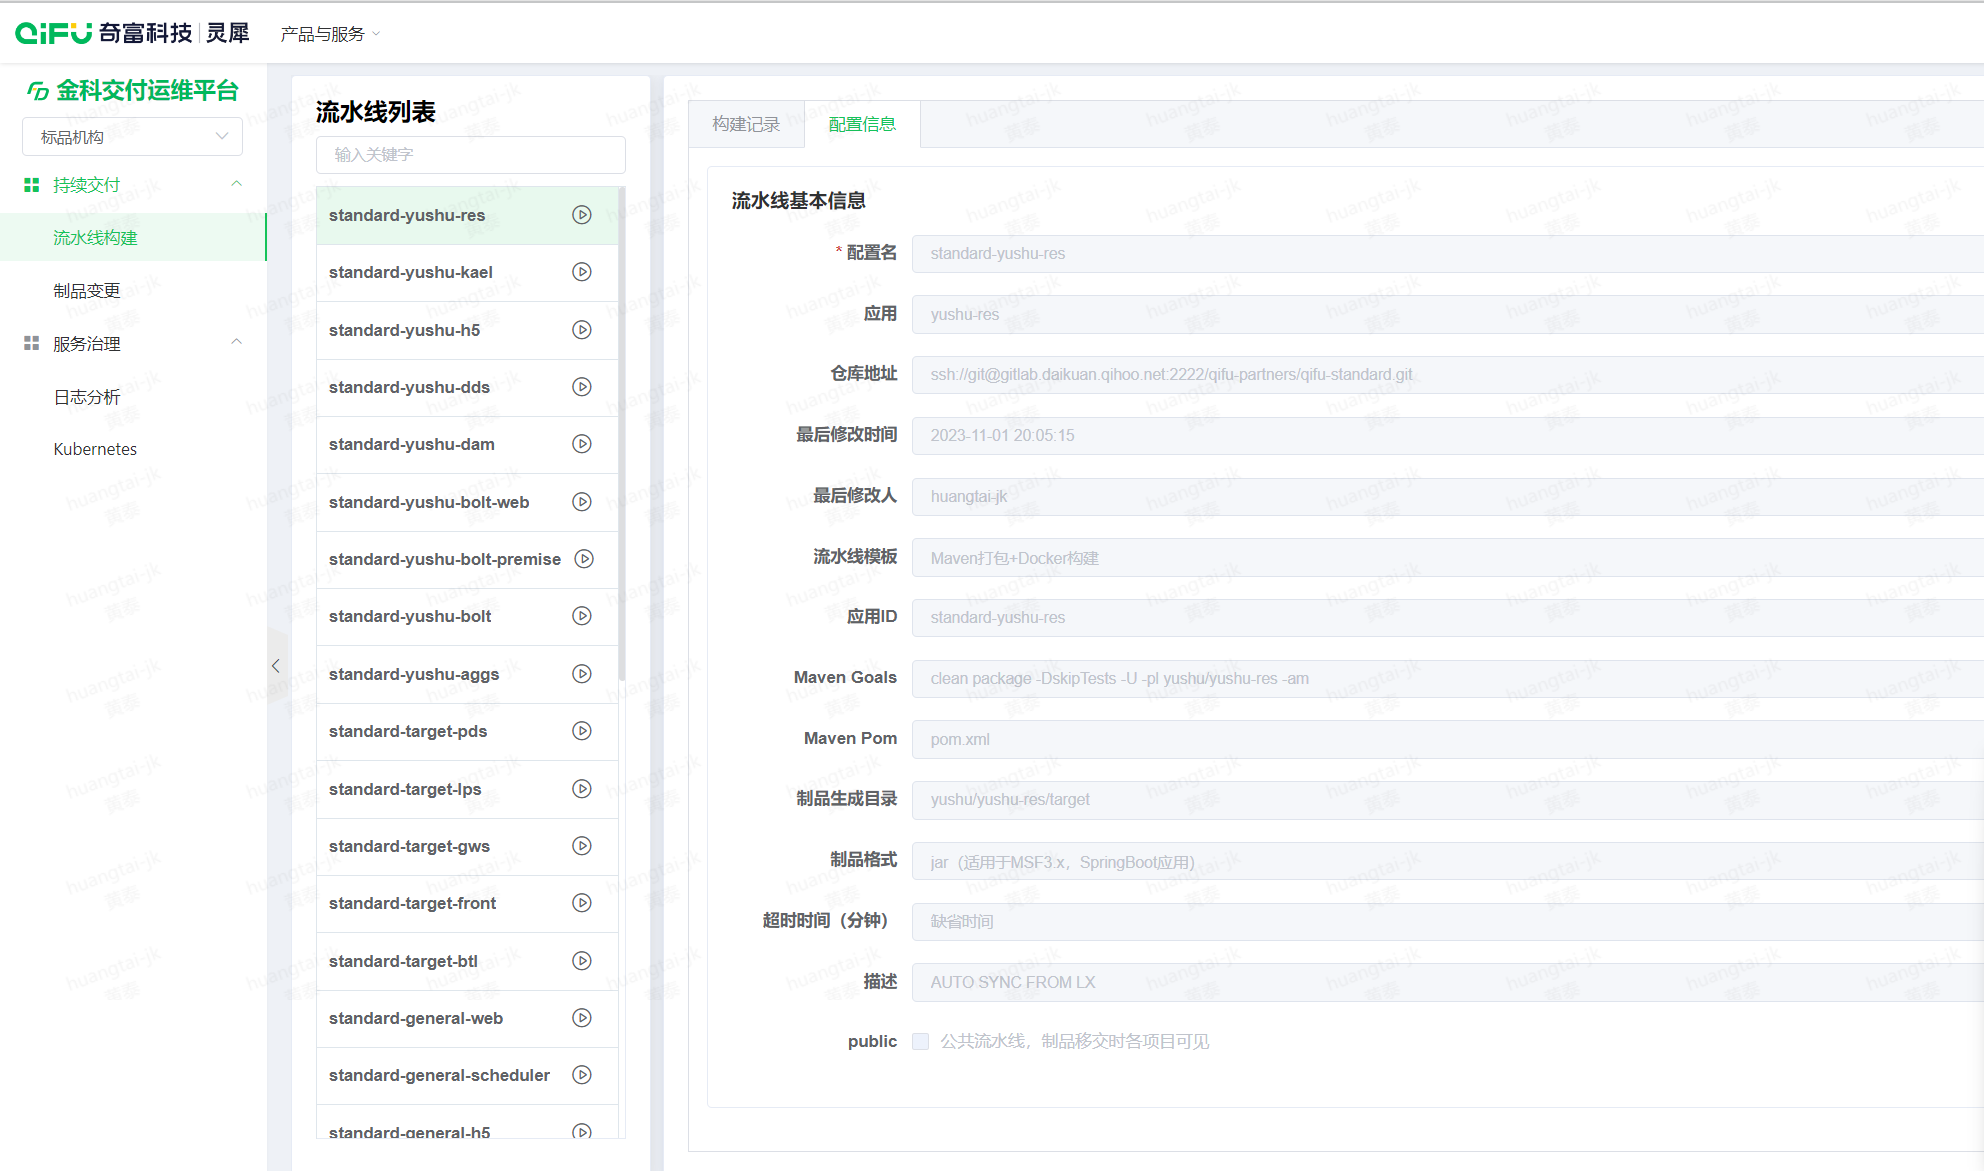The image size is (1984, 1171).
Task: Run the standard-yushu-bolt-premise pipeline
Action: click(584, 559)
